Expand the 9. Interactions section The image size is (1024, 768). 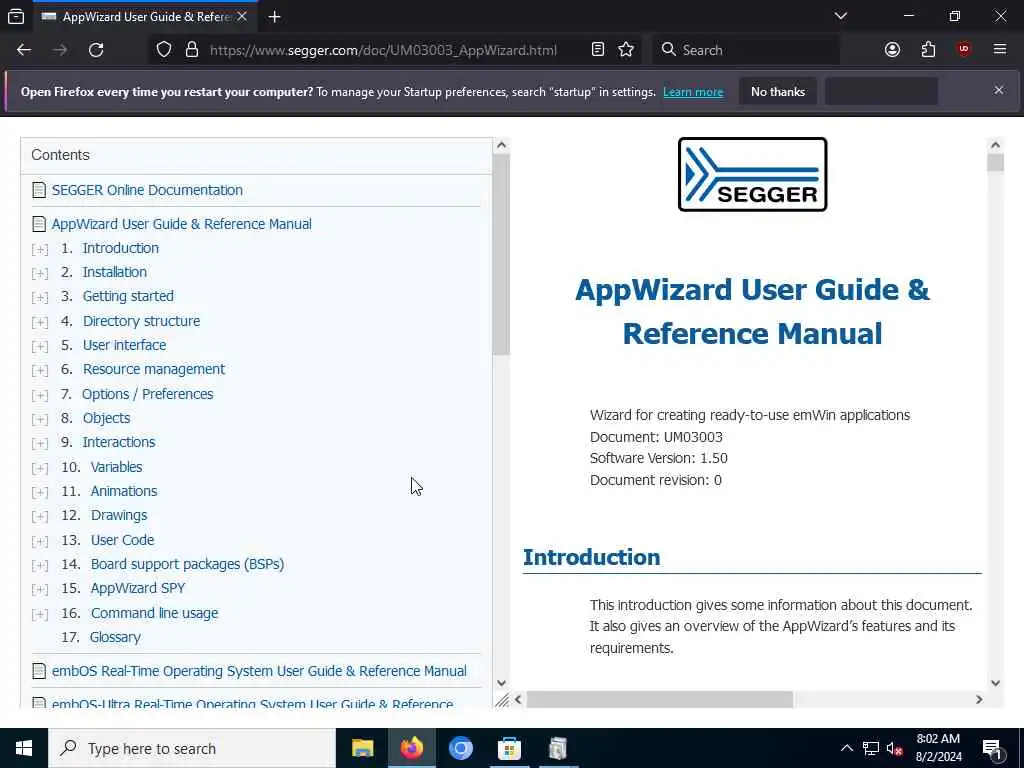40,443
